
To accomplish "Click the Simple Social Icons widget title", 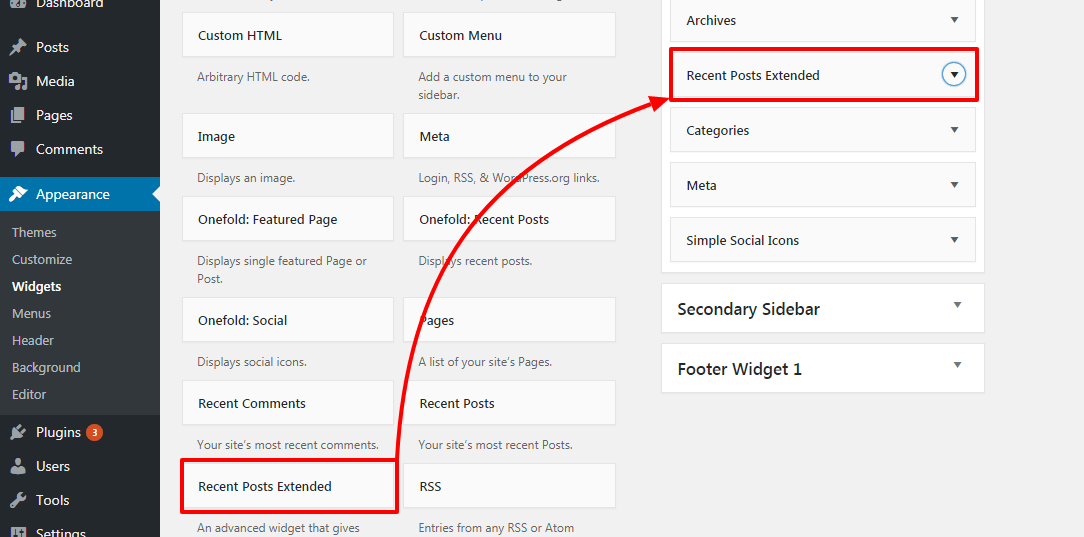I will coord(742,241).
